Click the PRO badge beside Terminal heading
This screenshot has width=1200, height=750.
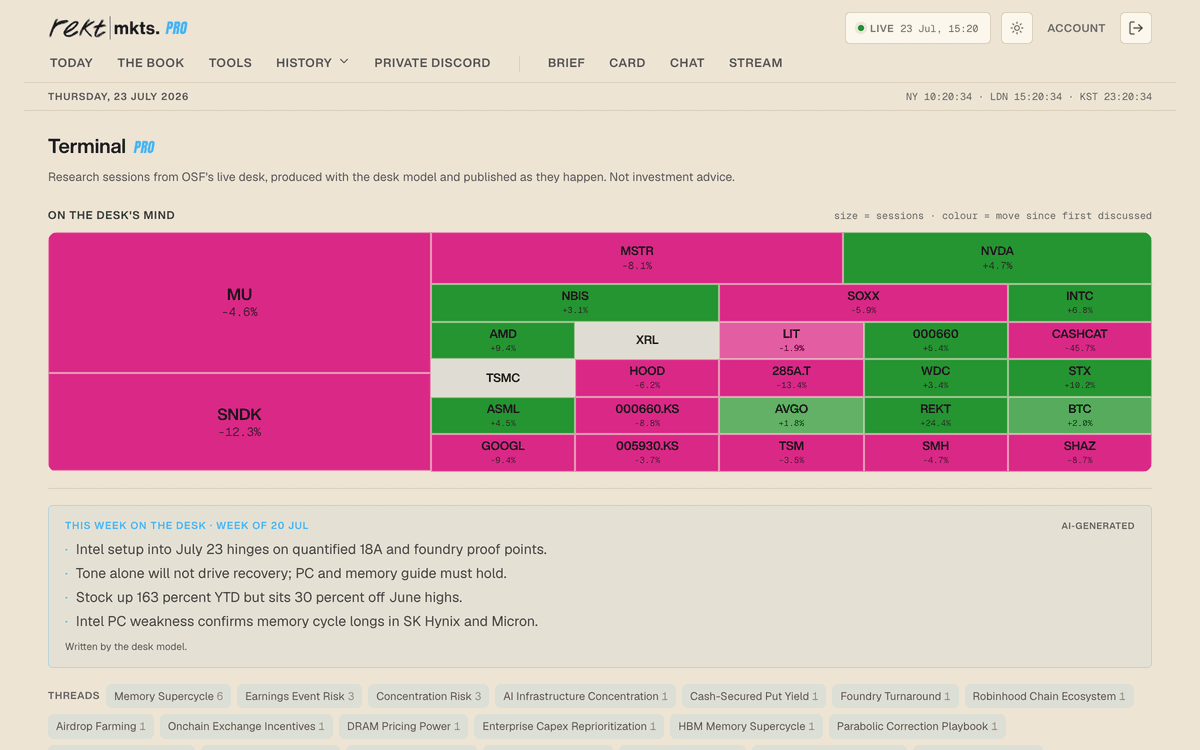pyautogui.click(x=144, y=147)
